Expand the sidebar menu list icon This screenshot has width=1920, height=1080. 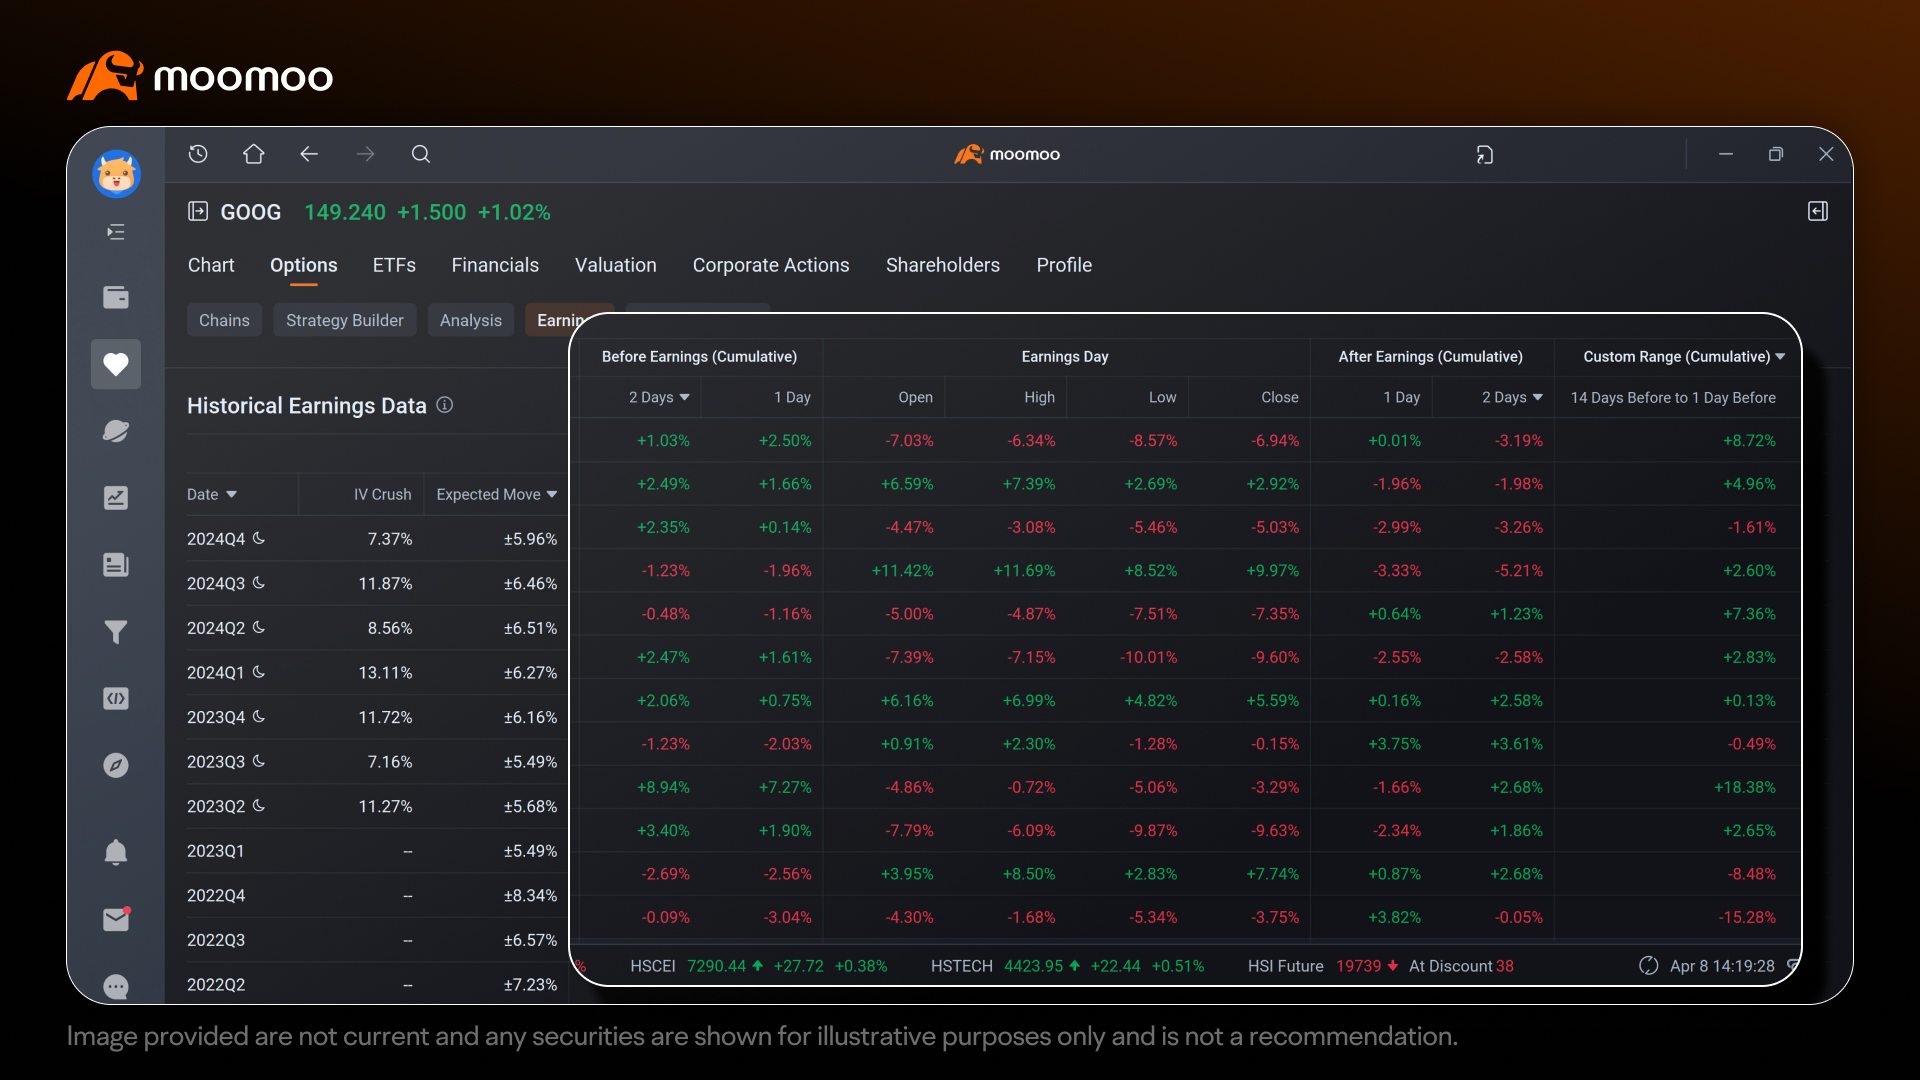click(116, 232)
